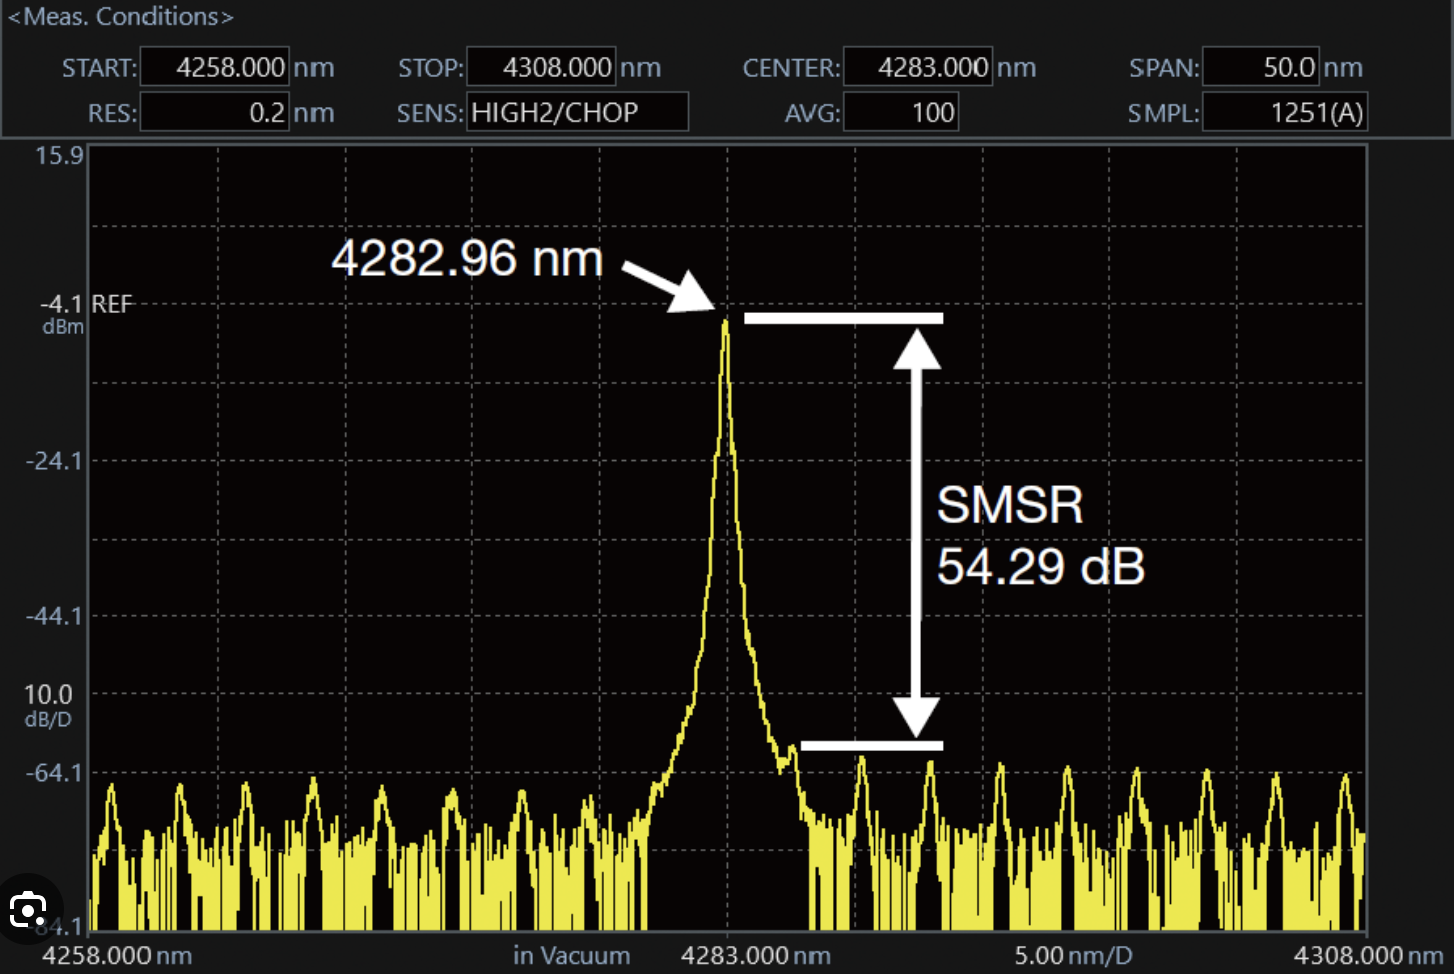Click the bottom white SMSR marker line
1454x974 pixels.
pyautogui.click(x=871, y=745)
